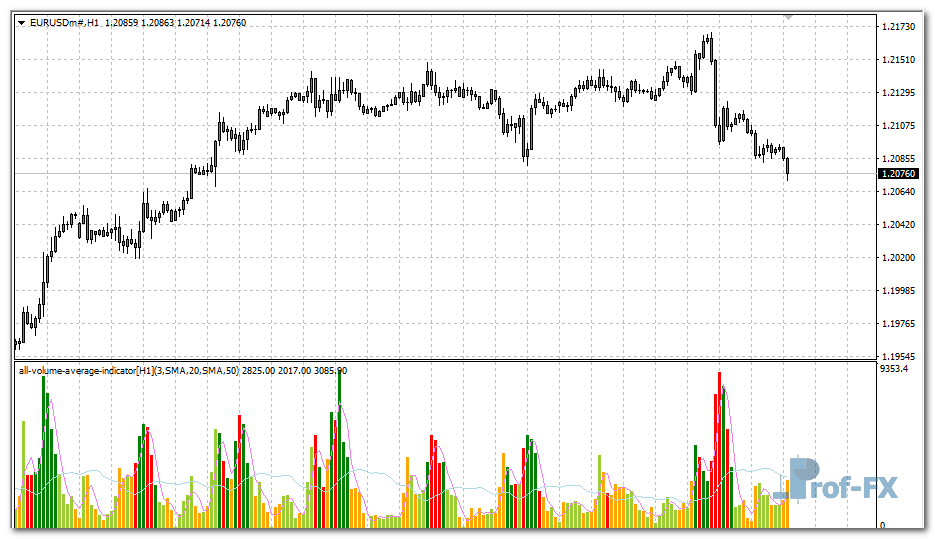
Task: Open the one-click trading triangle beside EURUSDm#
Action: point(22,21)
